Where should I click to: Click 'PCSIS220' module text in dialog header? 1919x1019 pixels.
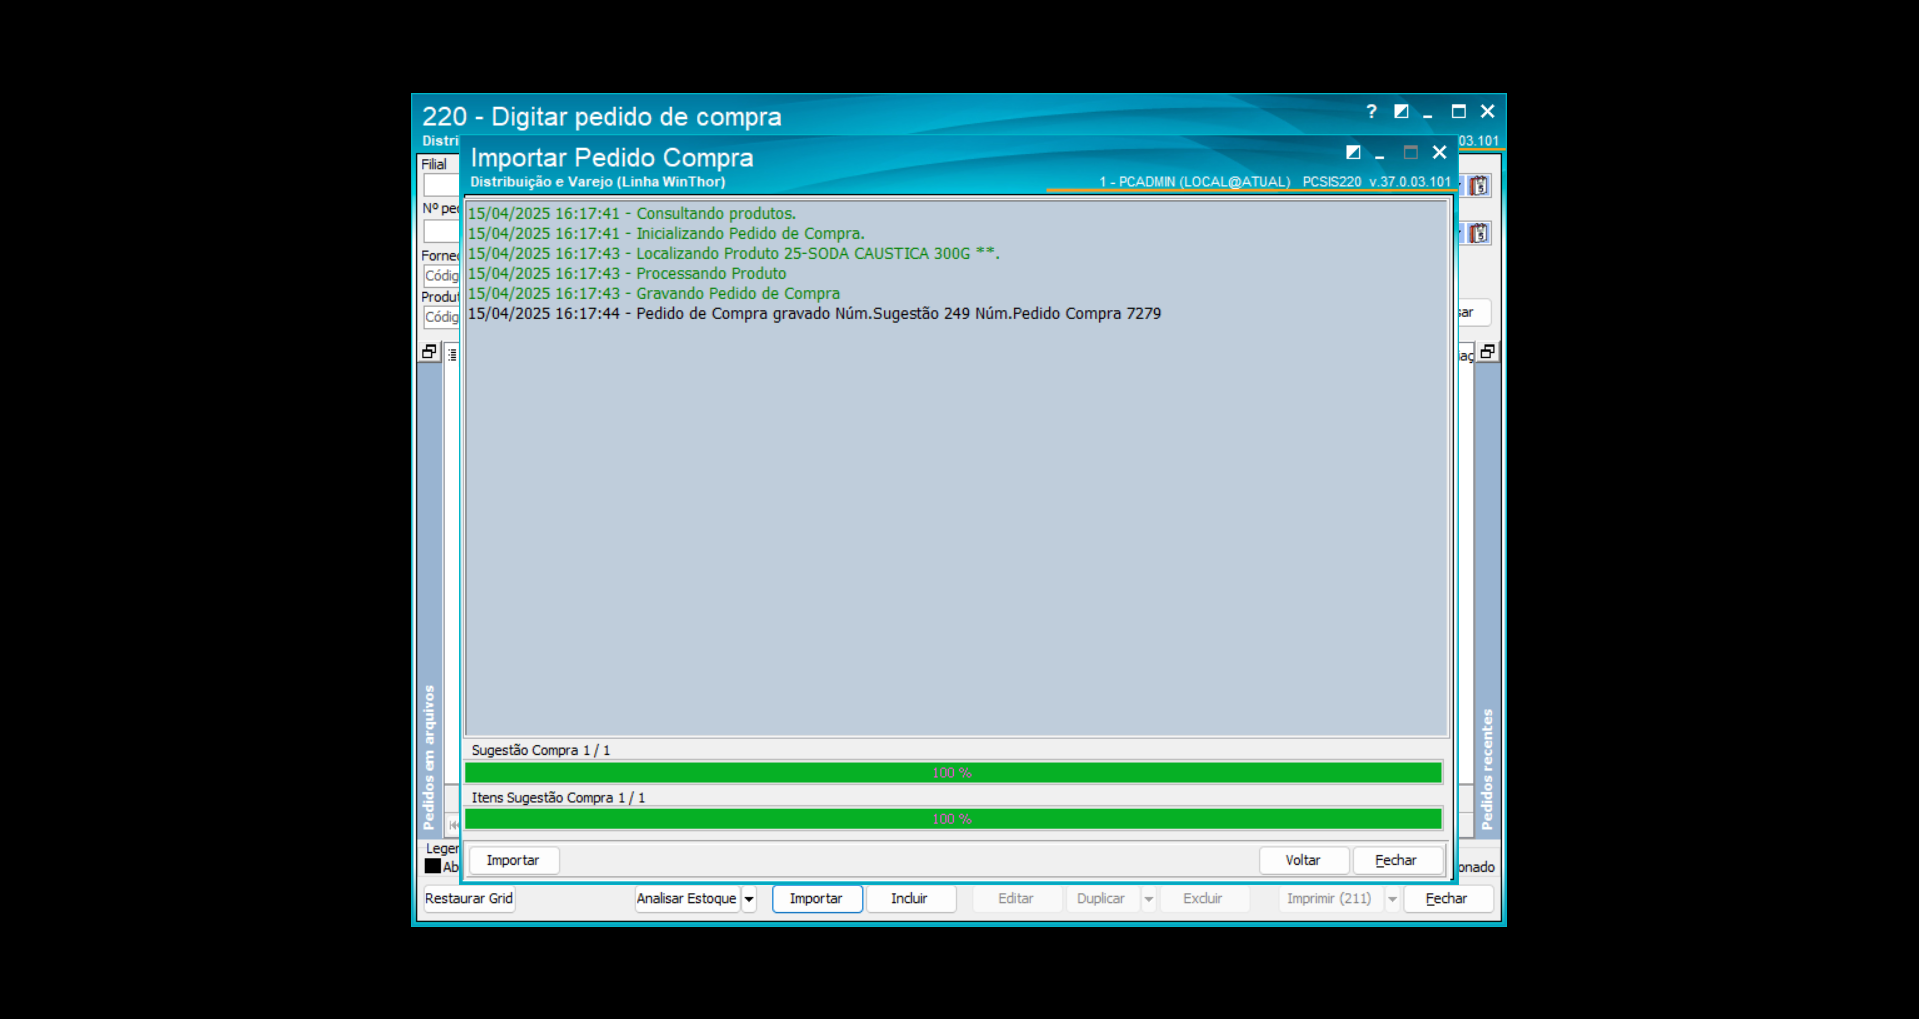(1332, 182)
